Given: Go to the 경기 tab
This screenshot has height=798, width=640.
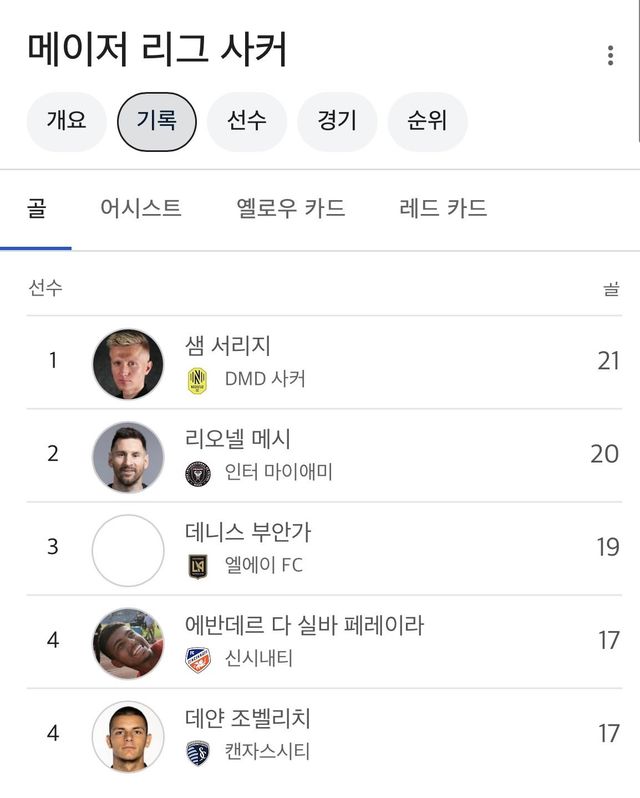Looking at the screenshot, I should (x=337, y=122).
